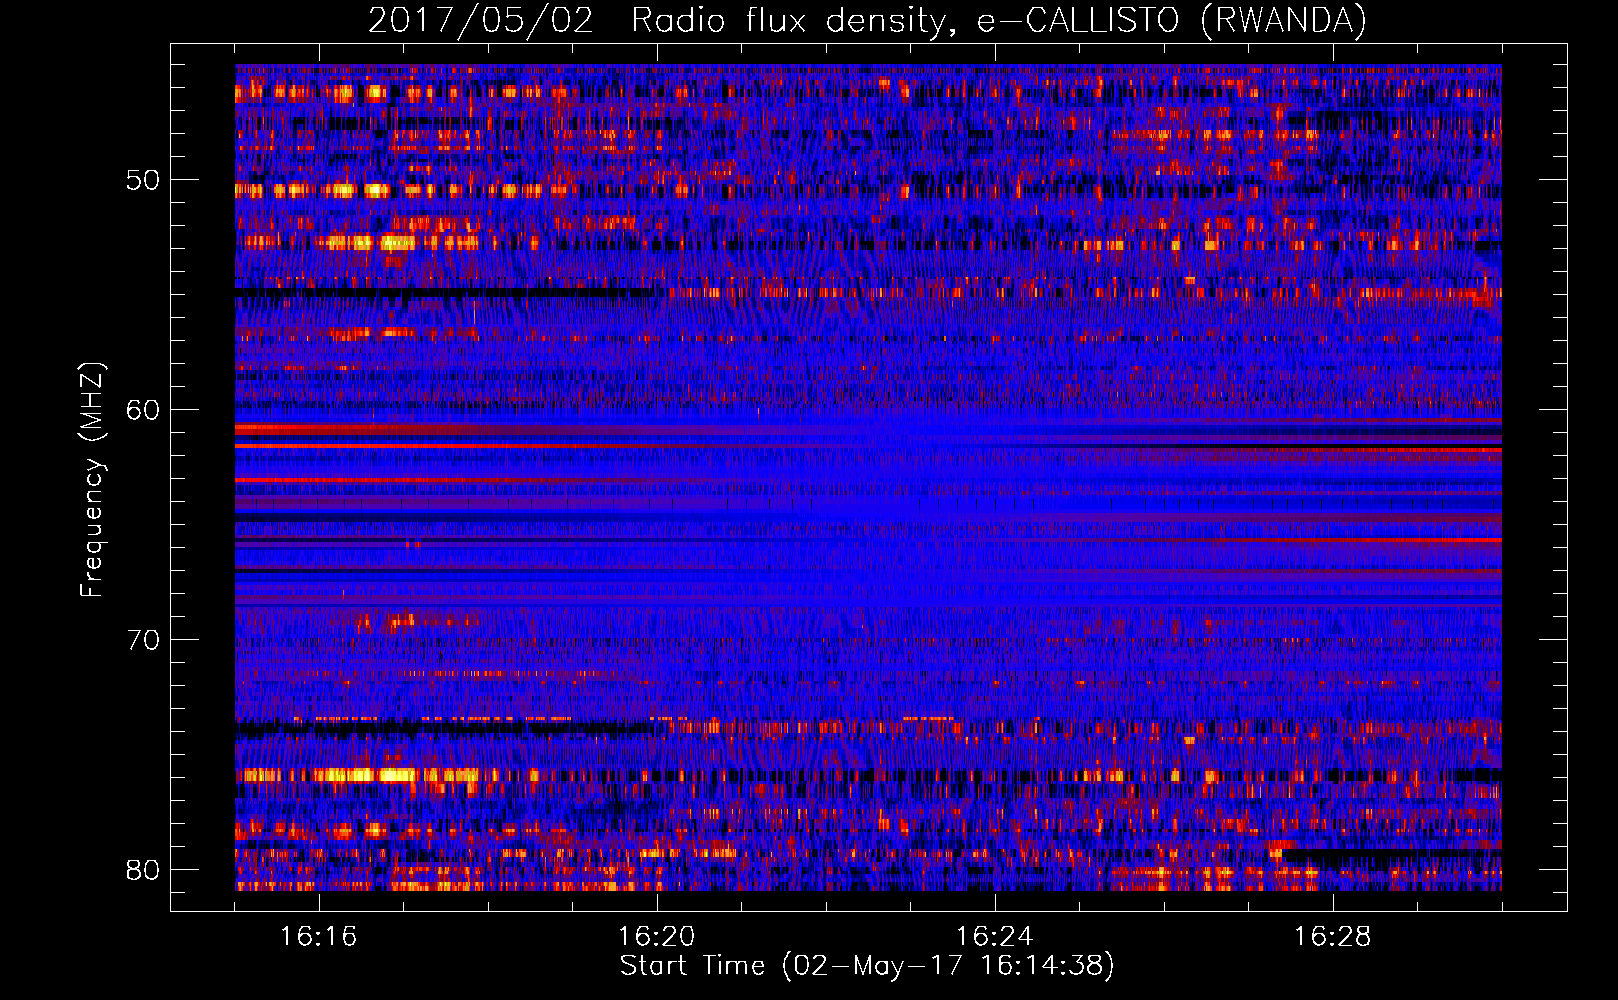Click the plot title "Radio flux density, e-CALLISTO (RWANDA)"
The height and width of the screenshot is (1000, 1618).
tap(999, 21)
